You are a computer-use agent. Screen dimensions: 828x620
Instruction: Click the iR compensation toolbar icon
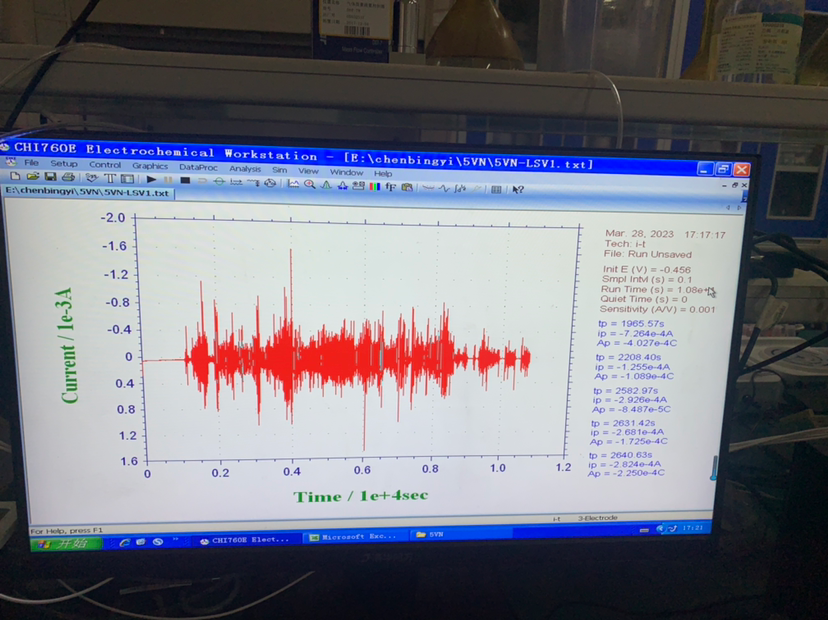coord(236,182)
